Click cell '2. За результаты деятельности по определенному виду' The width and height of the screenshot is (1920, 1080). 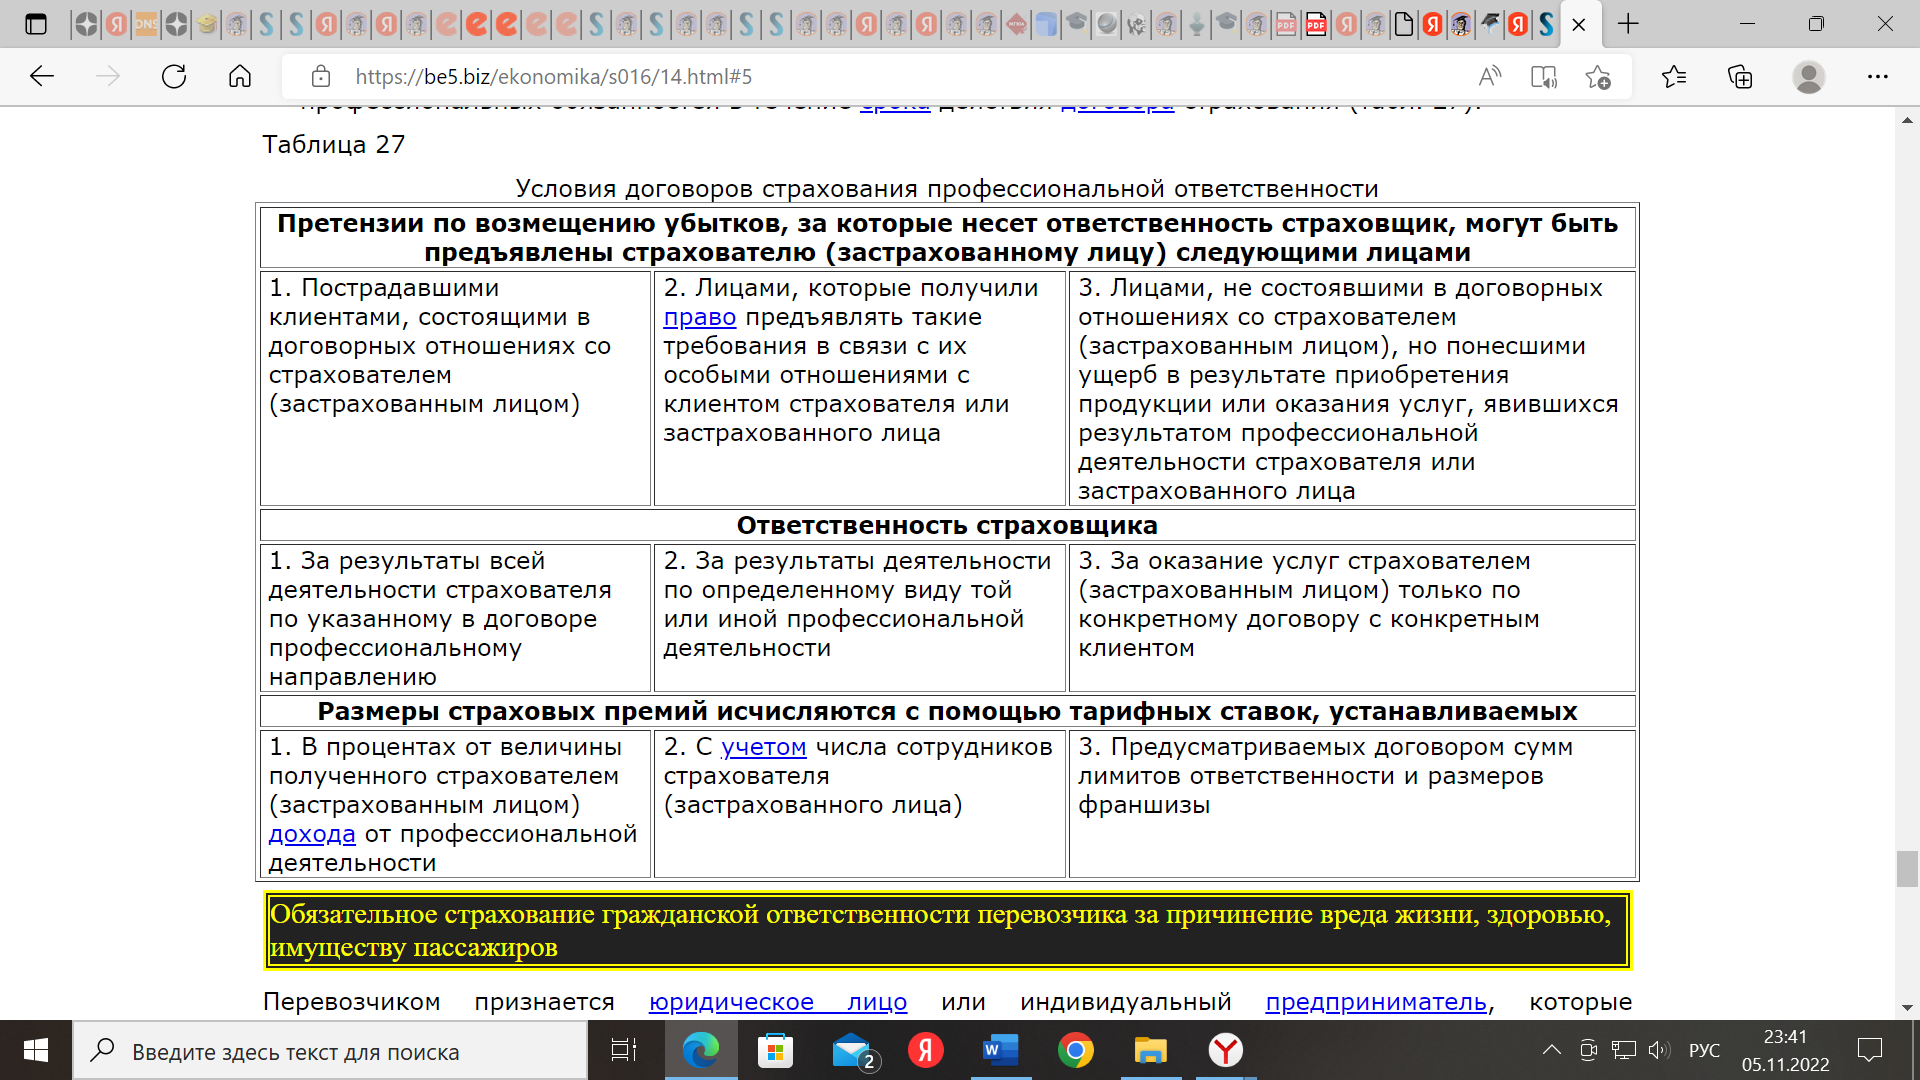click(x=859, y=618)
